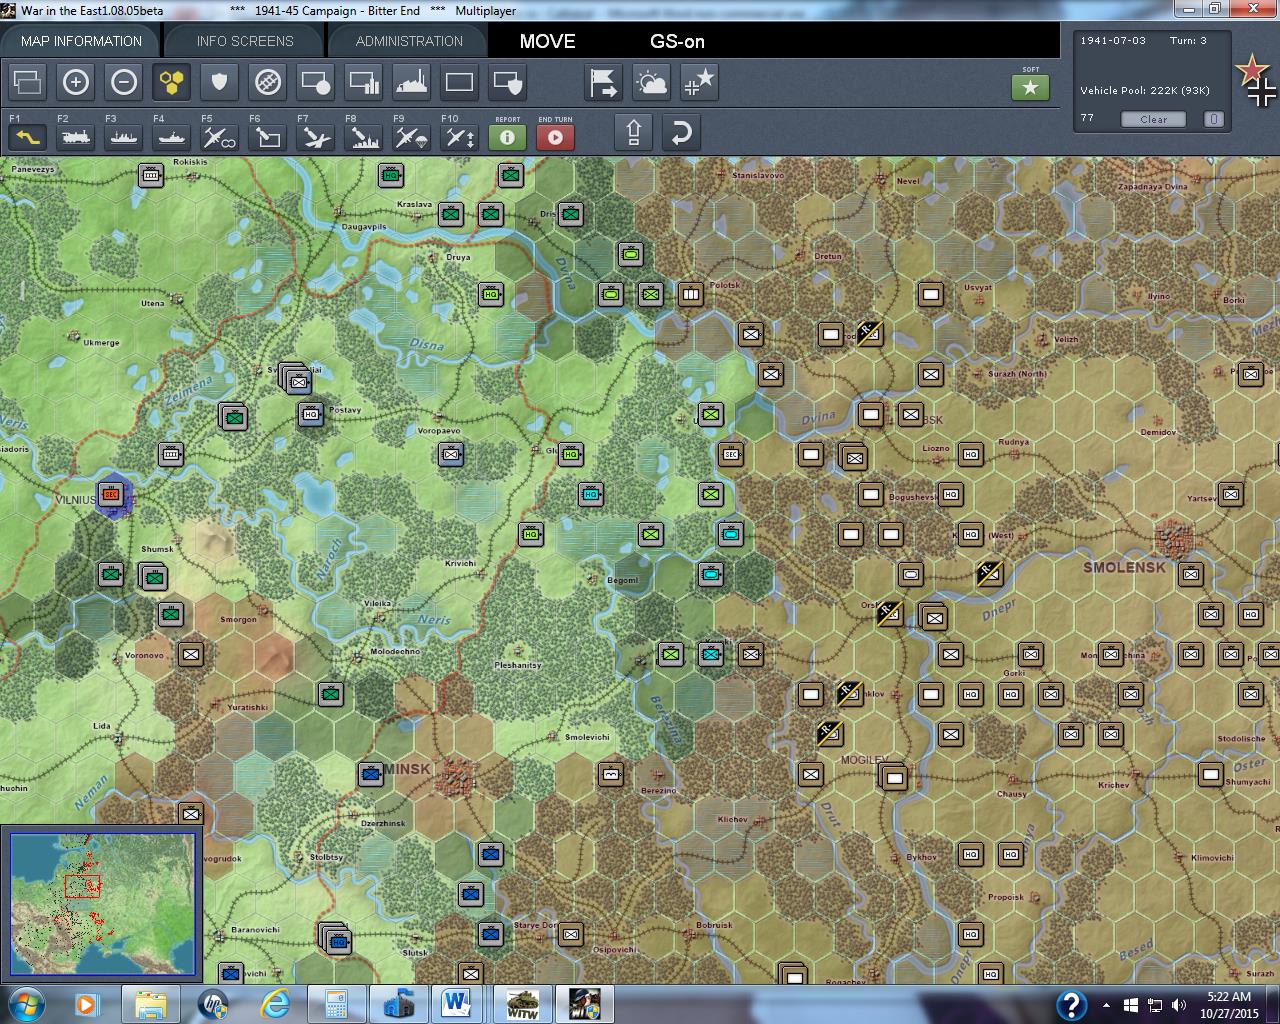Open the taskbar calculator icon
Image resolution: width=1280 pixels, height=1024 pixels.
pyautogui.click(x=336, y=1004)
